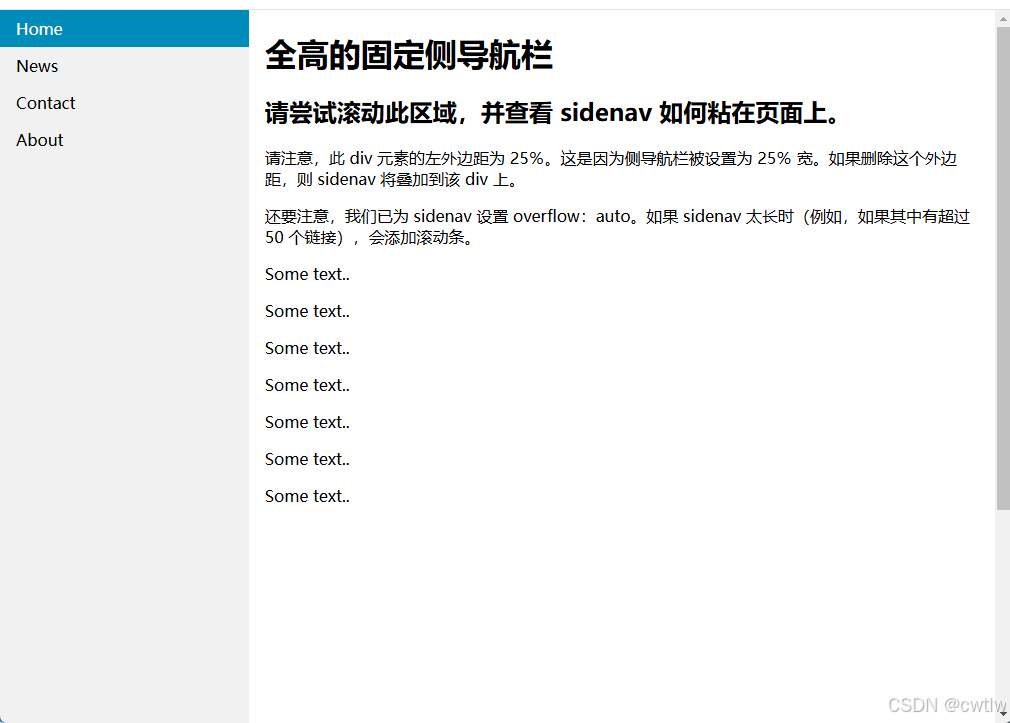Select the About sidebar link
The height and width of the screenshot is (723, 1010).
(124, 140)
